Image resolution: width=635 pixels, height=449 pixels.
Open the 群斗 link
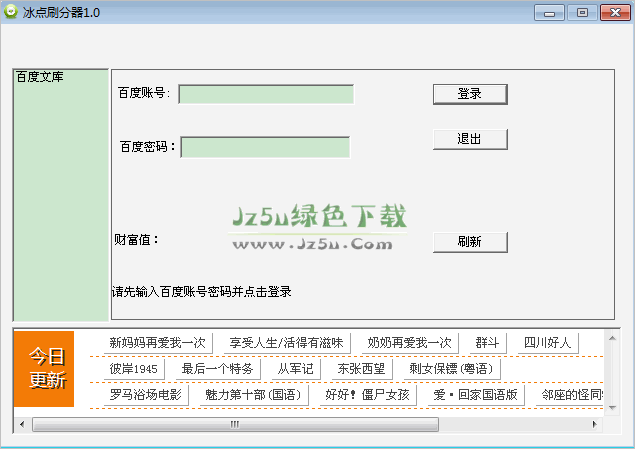[487, 343]
